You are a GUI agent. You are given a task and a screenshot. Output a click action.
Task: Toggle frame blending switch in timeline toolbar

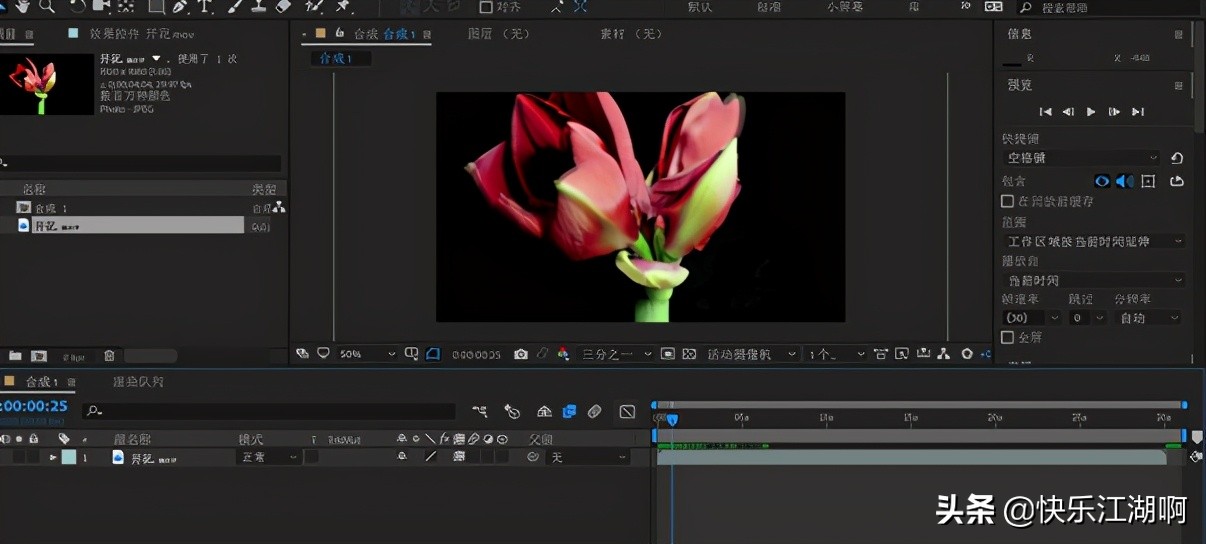569,411
